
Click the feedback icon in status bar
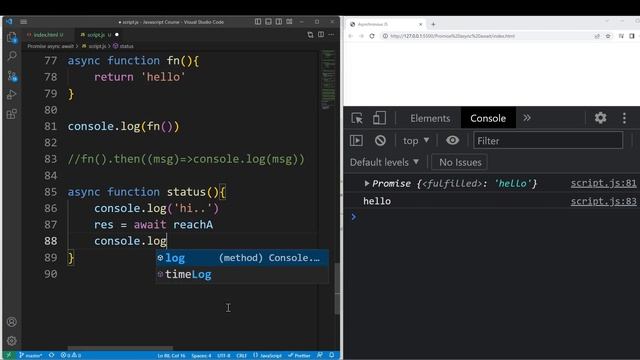point(320,355)
